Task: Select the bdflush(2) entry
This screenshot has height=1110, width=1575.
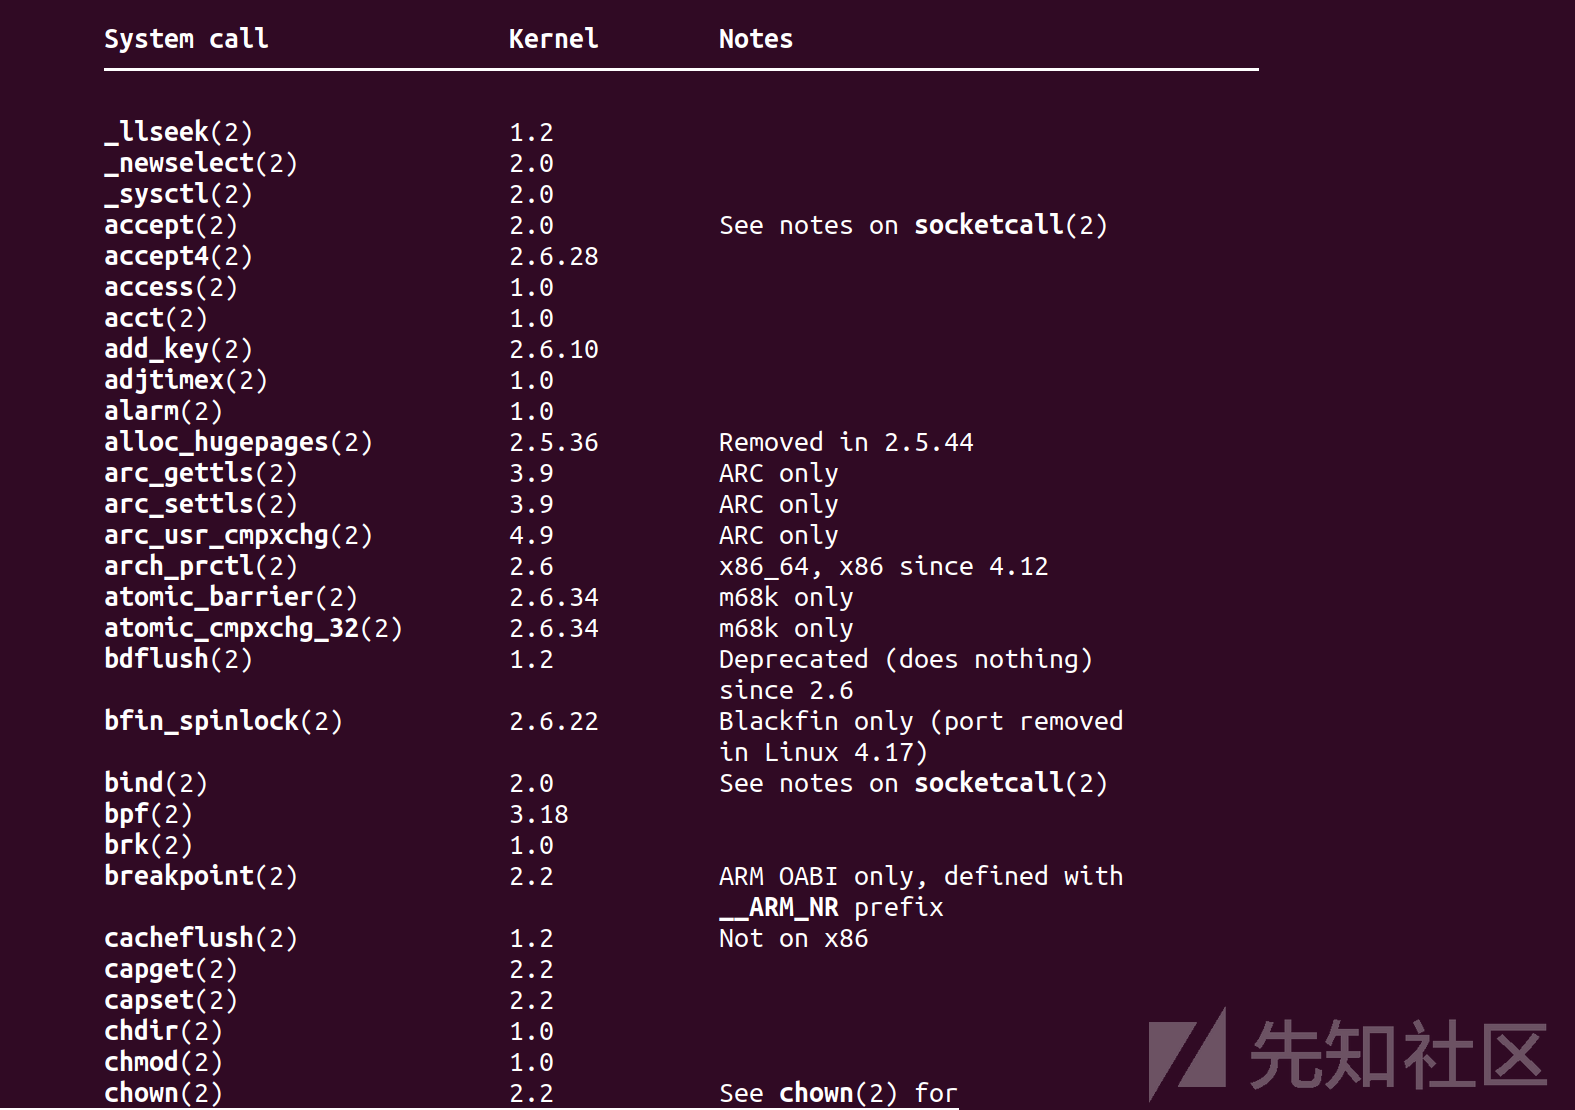Action: (x=179, y=659)
